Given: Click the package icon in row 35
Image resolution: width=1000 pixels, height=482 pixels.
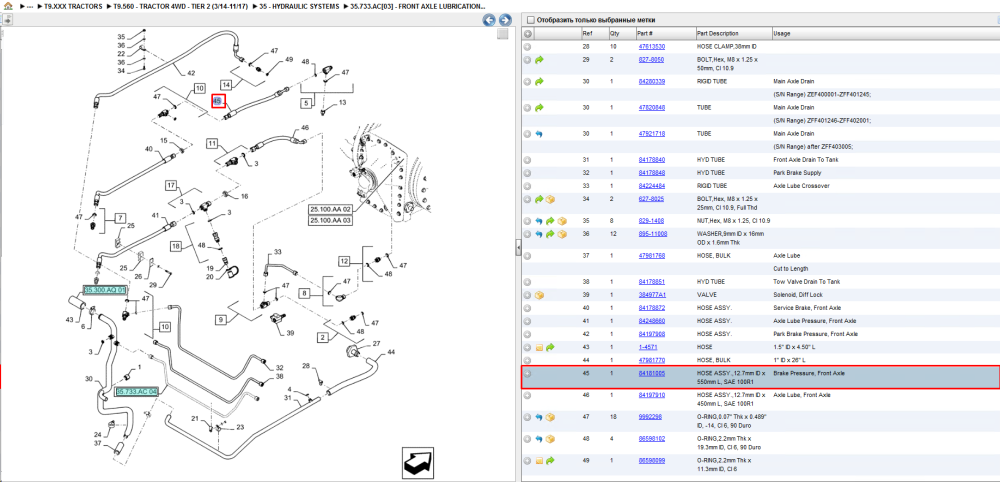Looking at the screenshot, I should (x=561, y=221).
